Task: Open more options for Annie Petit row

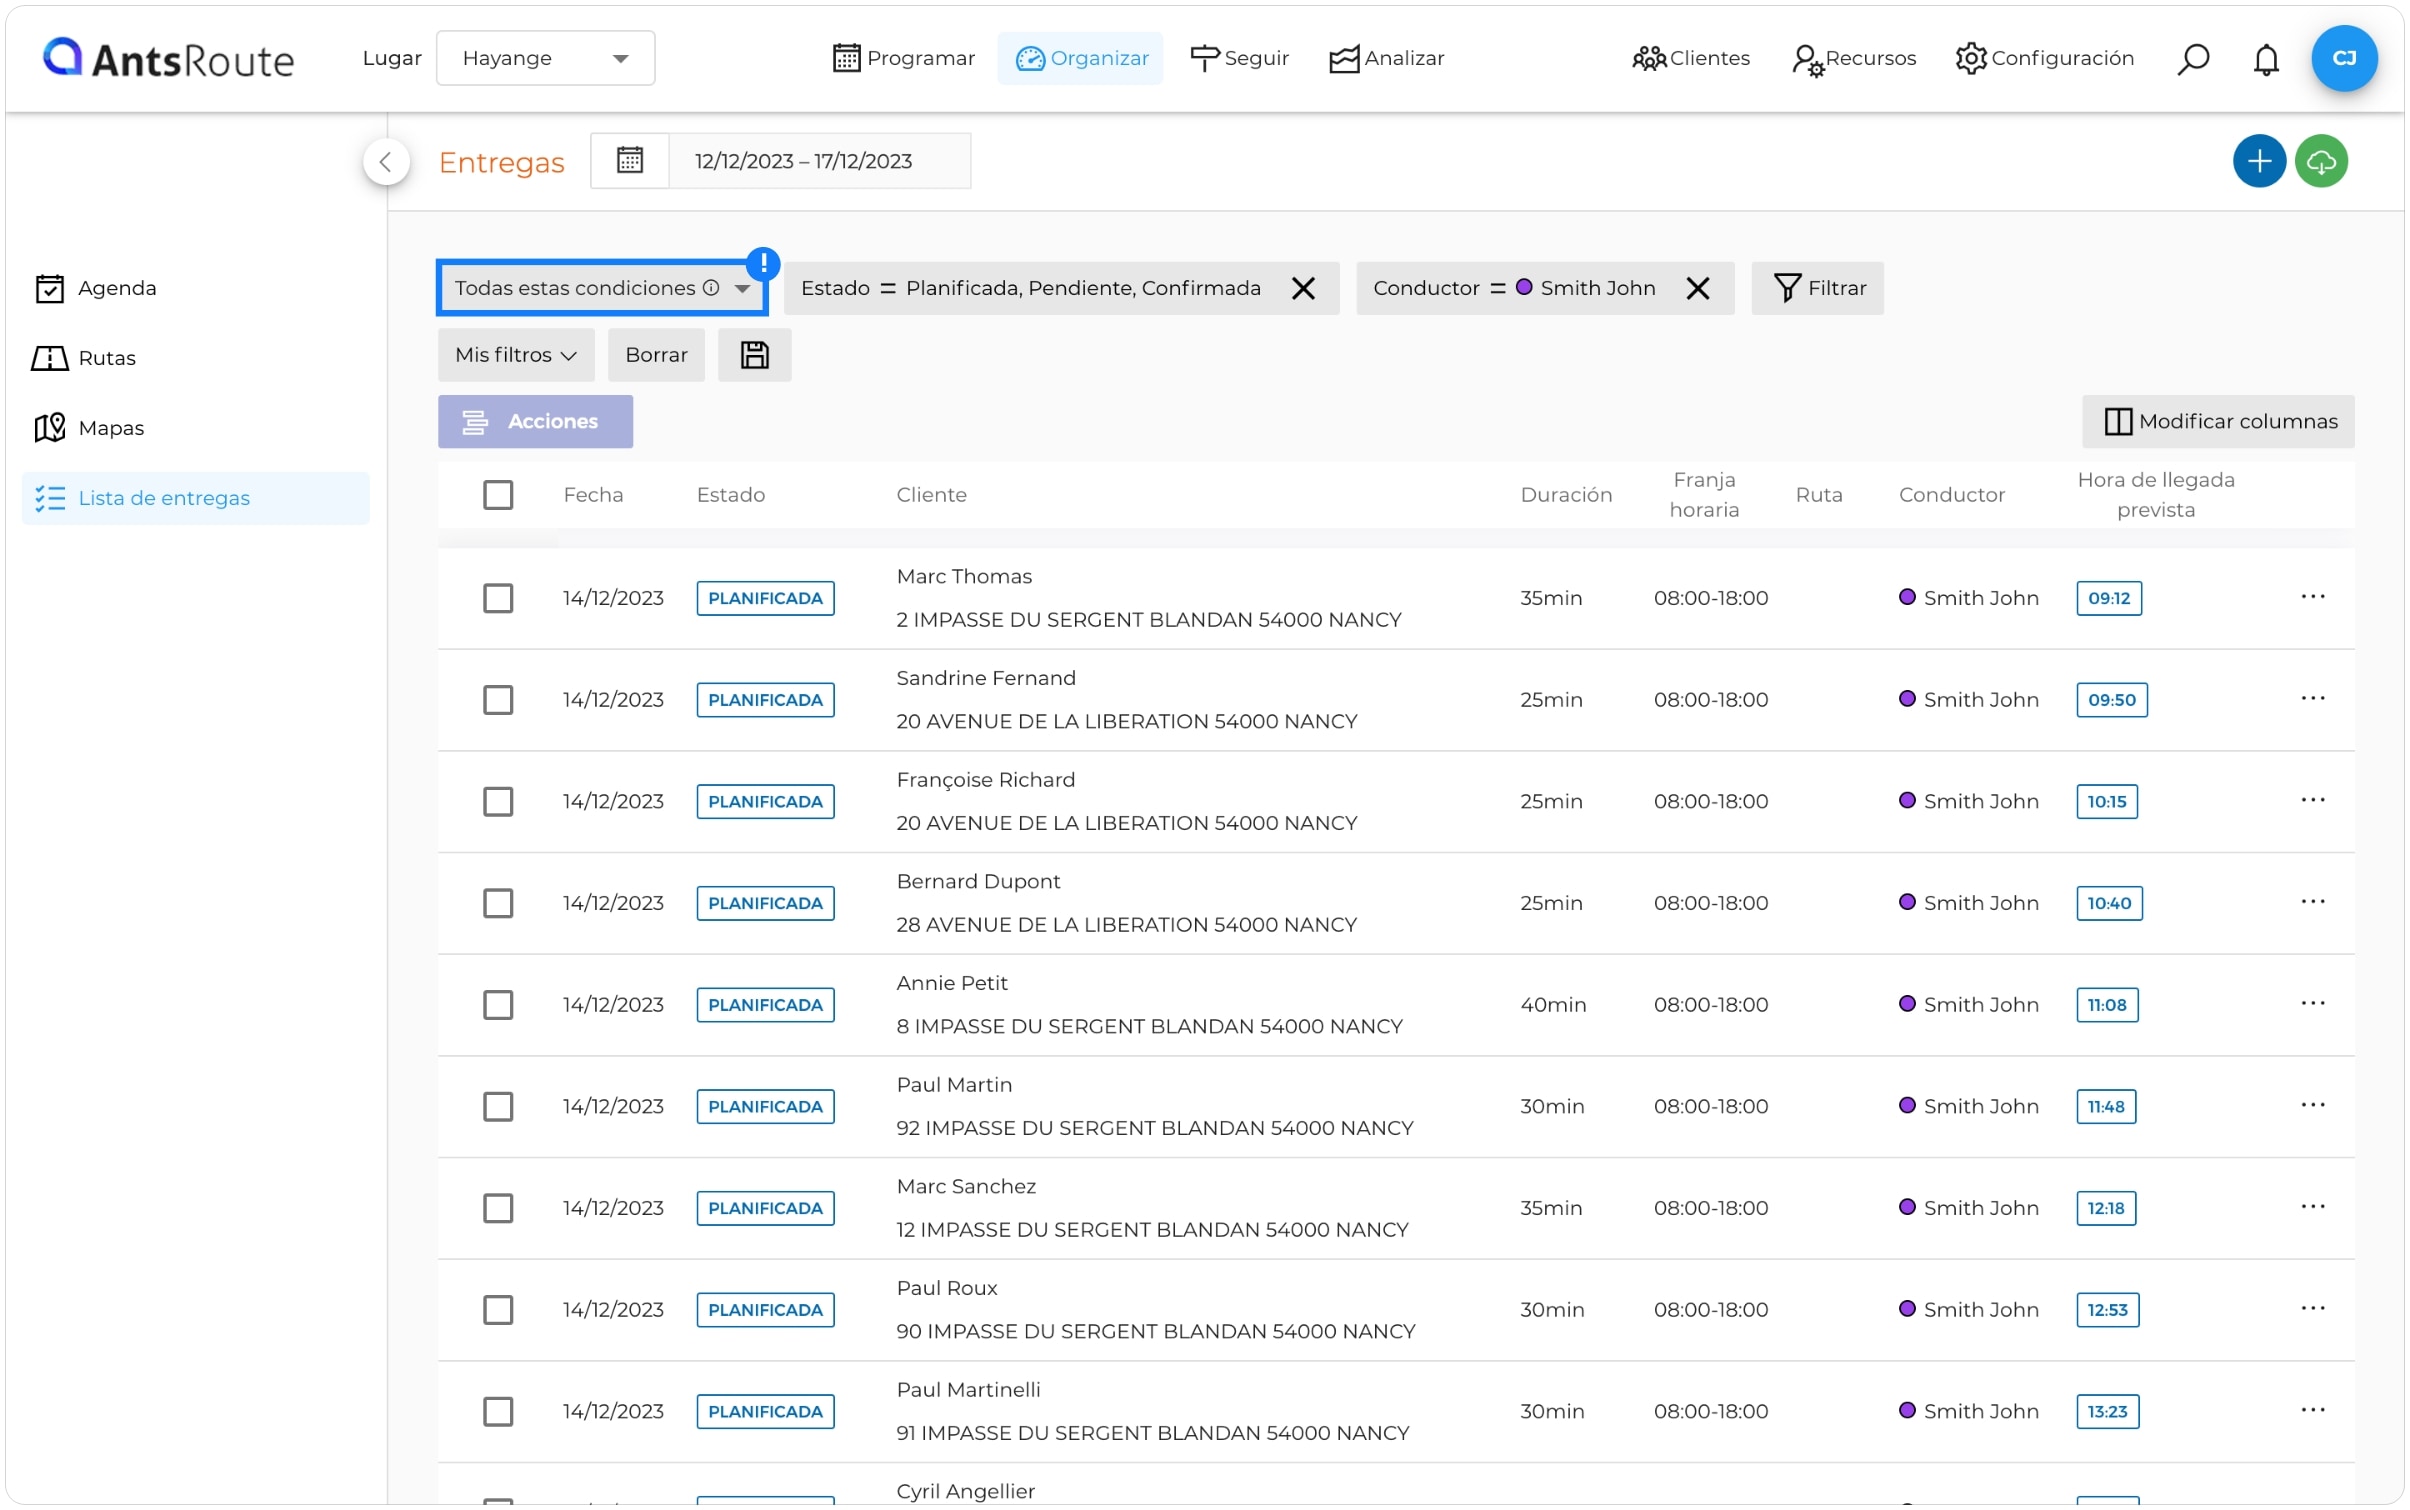Action: pyautogui.click(x=2312, y=1004)
